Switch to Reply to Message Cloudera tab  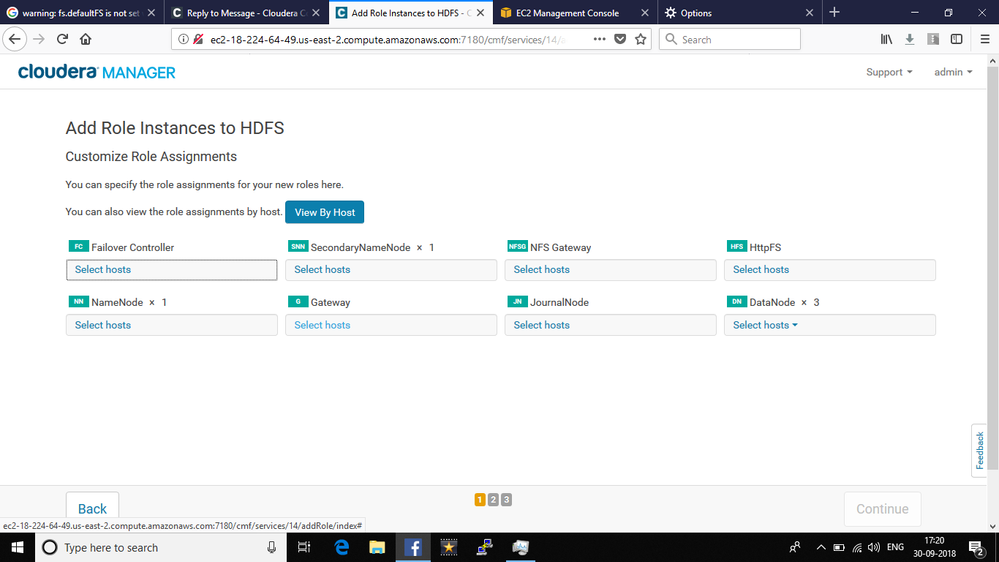246,13
